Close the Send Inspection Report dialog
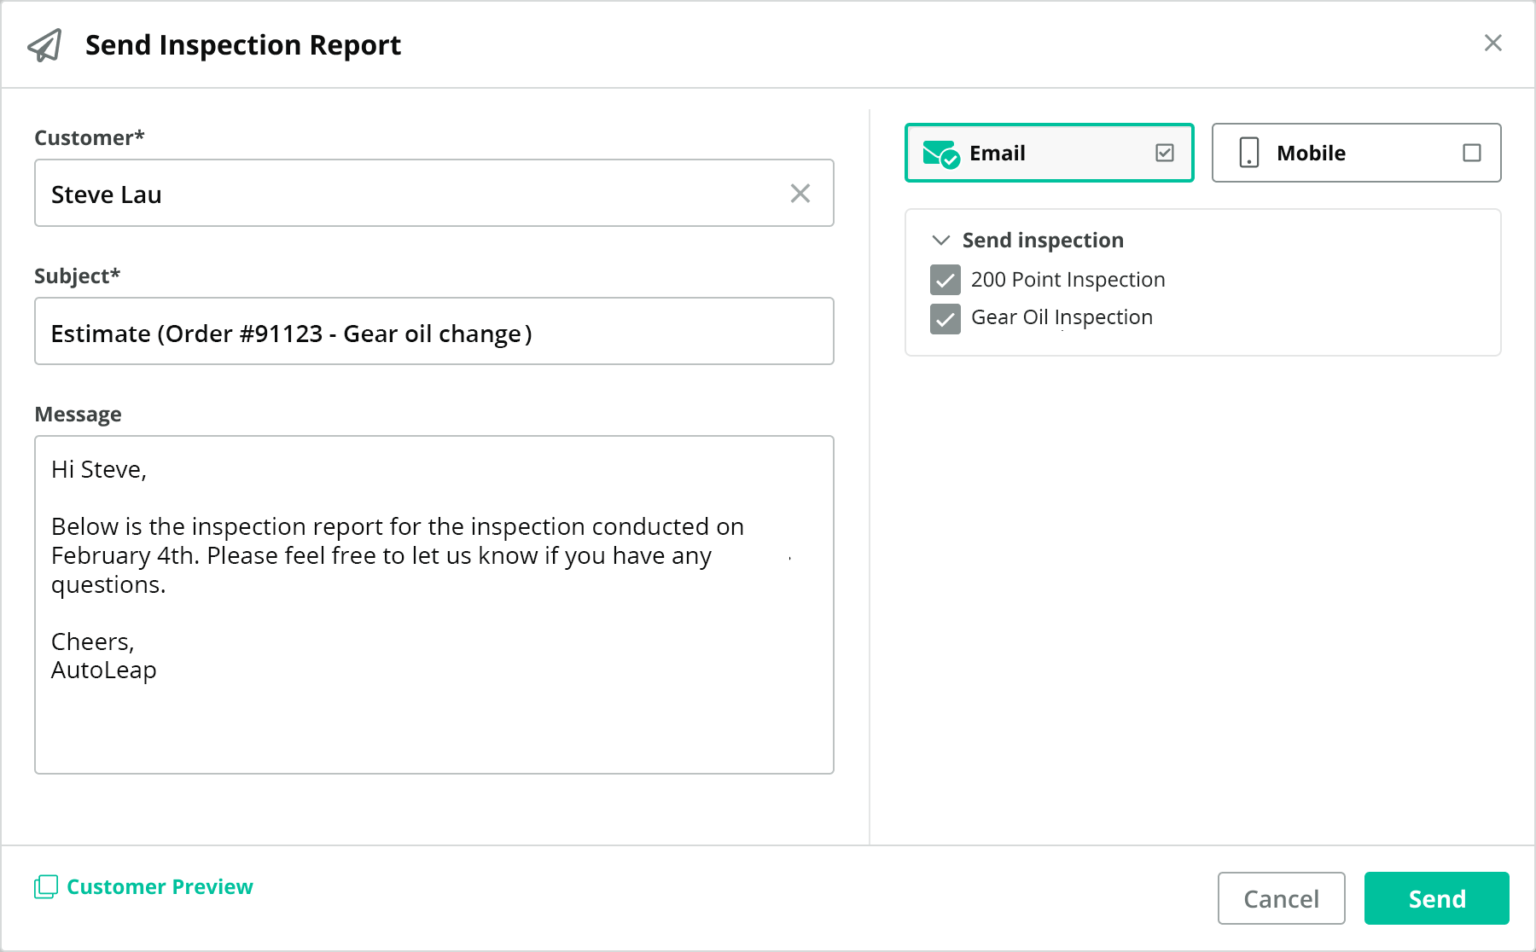This screenshot has width=1536, height=952. [1493, 43]
